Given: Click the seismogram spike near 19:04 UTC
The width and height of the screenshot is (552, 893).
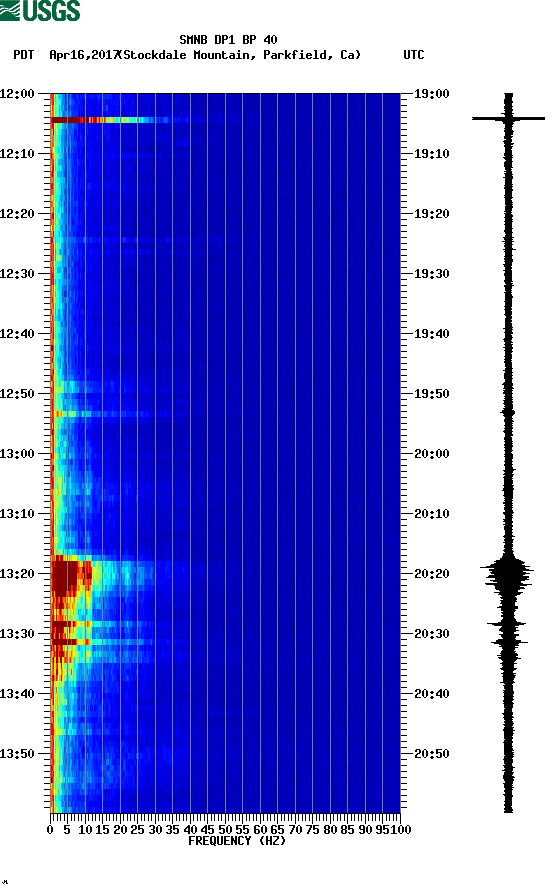Looking at the screenshot, I should pyautogui.click(x=508, y=118).
